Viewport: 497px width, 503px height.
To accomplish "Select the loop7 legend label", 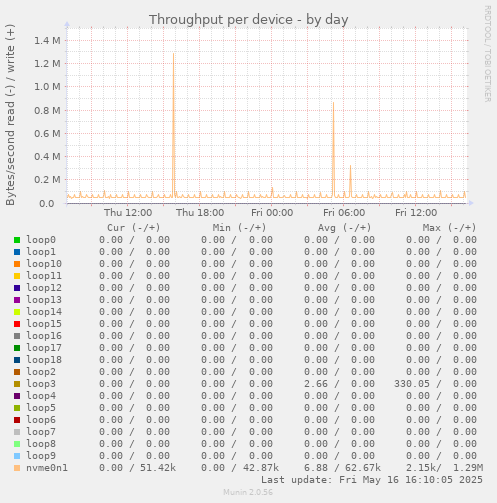I will tap(41, 432).
